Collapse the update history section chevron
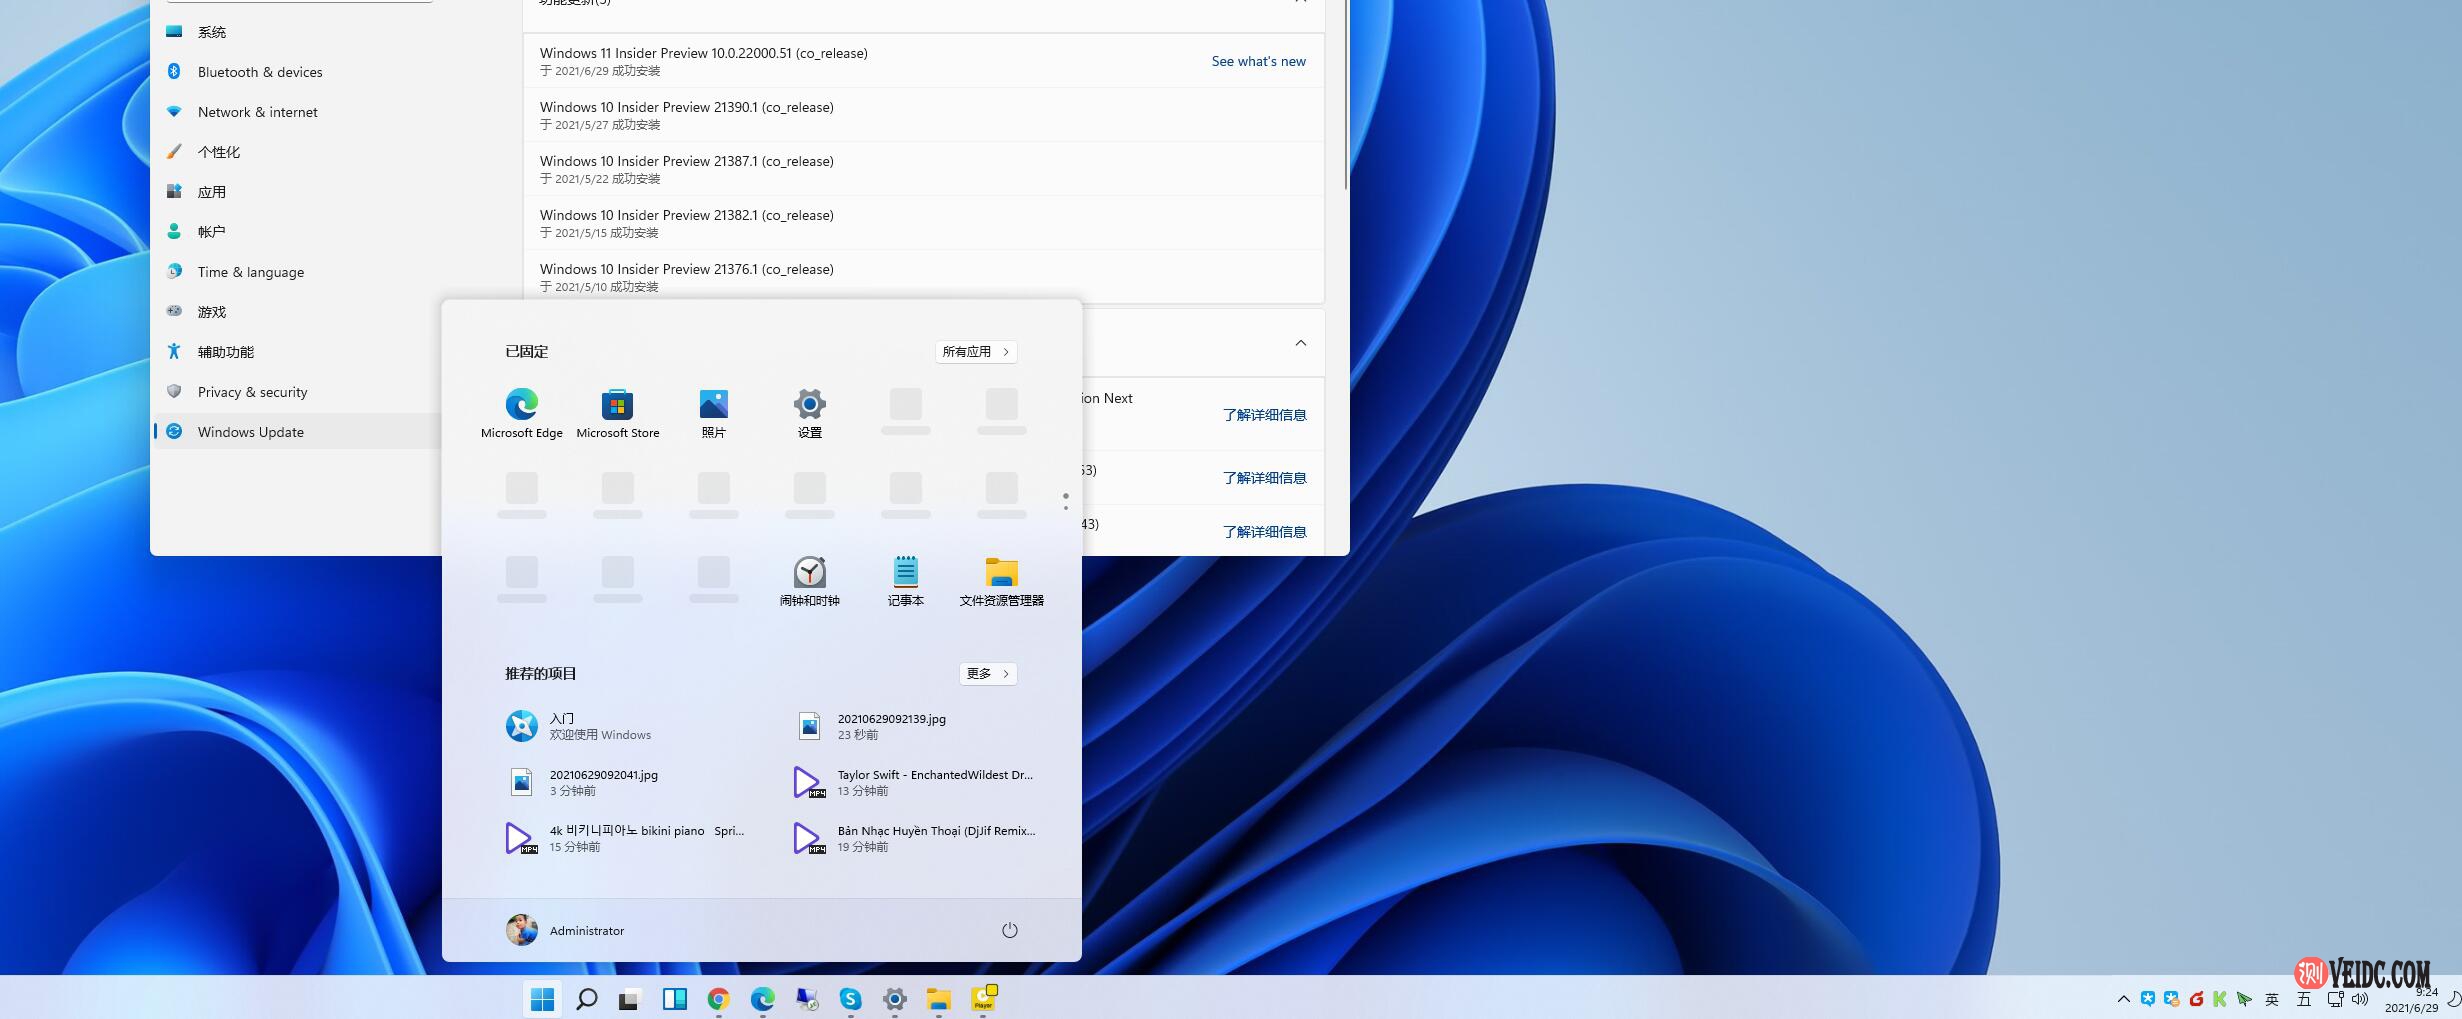The image size is (2462, 1019). [1300, 343]
